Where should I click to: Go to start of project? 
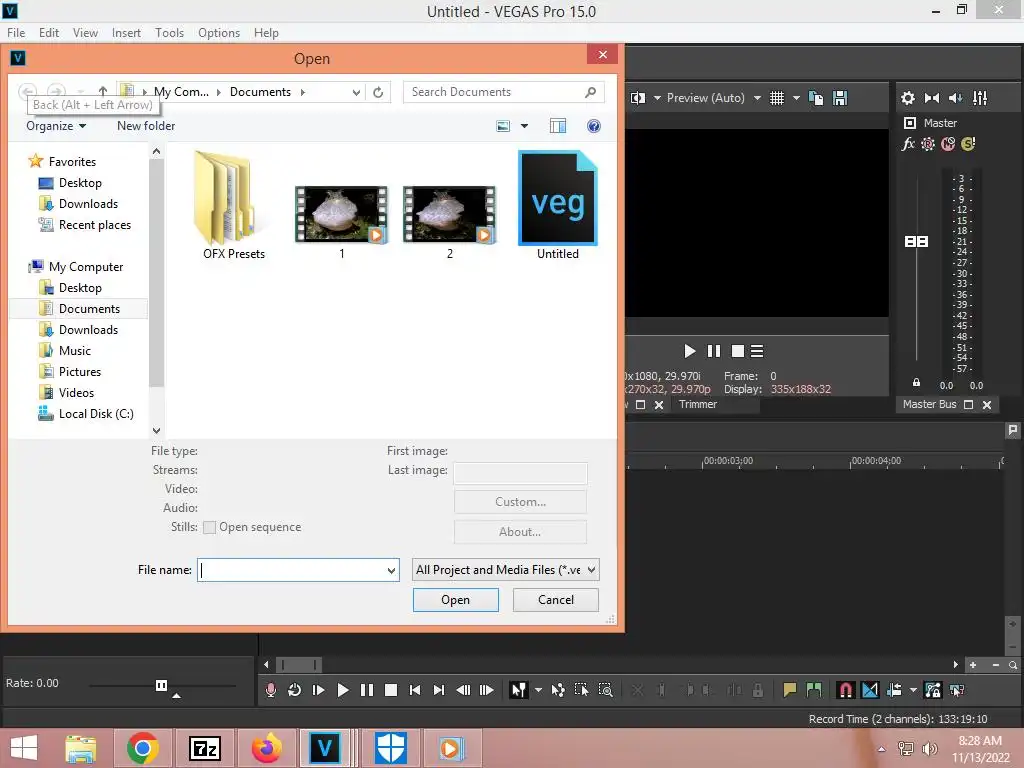pos(415,690)
